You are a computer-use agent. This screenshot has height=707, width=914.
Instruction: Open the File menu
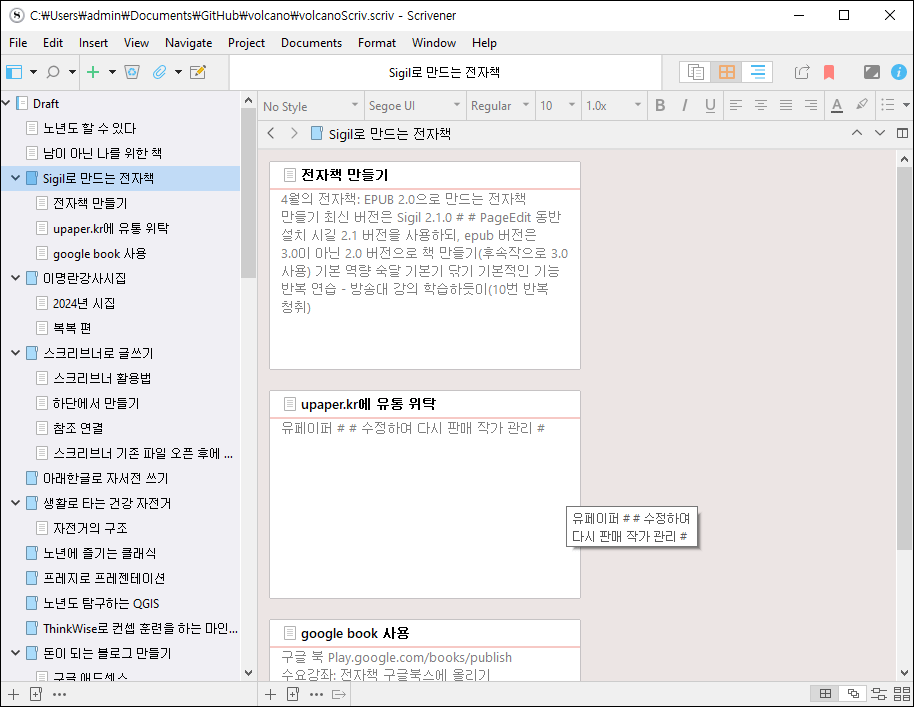pyautogui.click(x=18, y=43)
